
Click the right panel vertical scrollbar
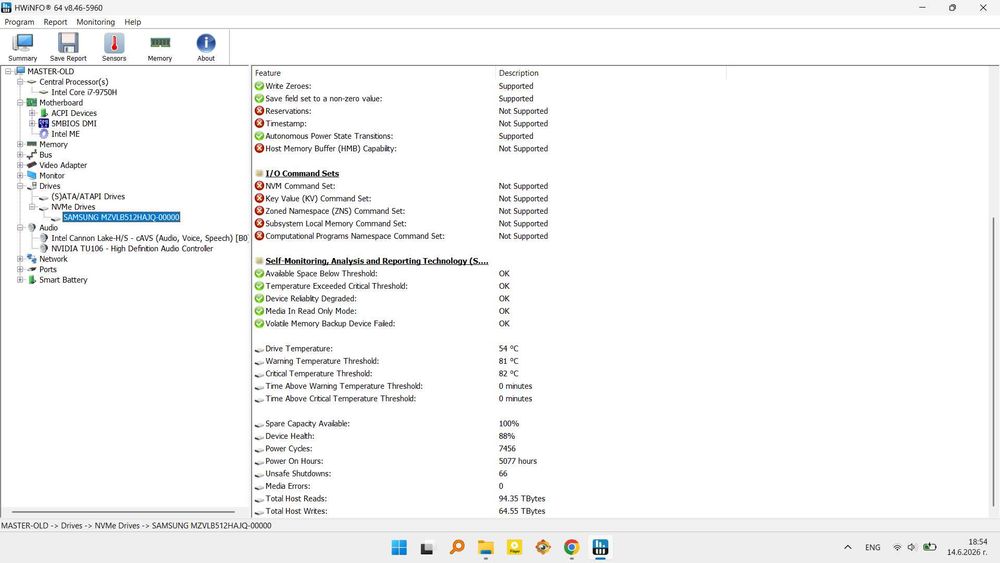993,362
